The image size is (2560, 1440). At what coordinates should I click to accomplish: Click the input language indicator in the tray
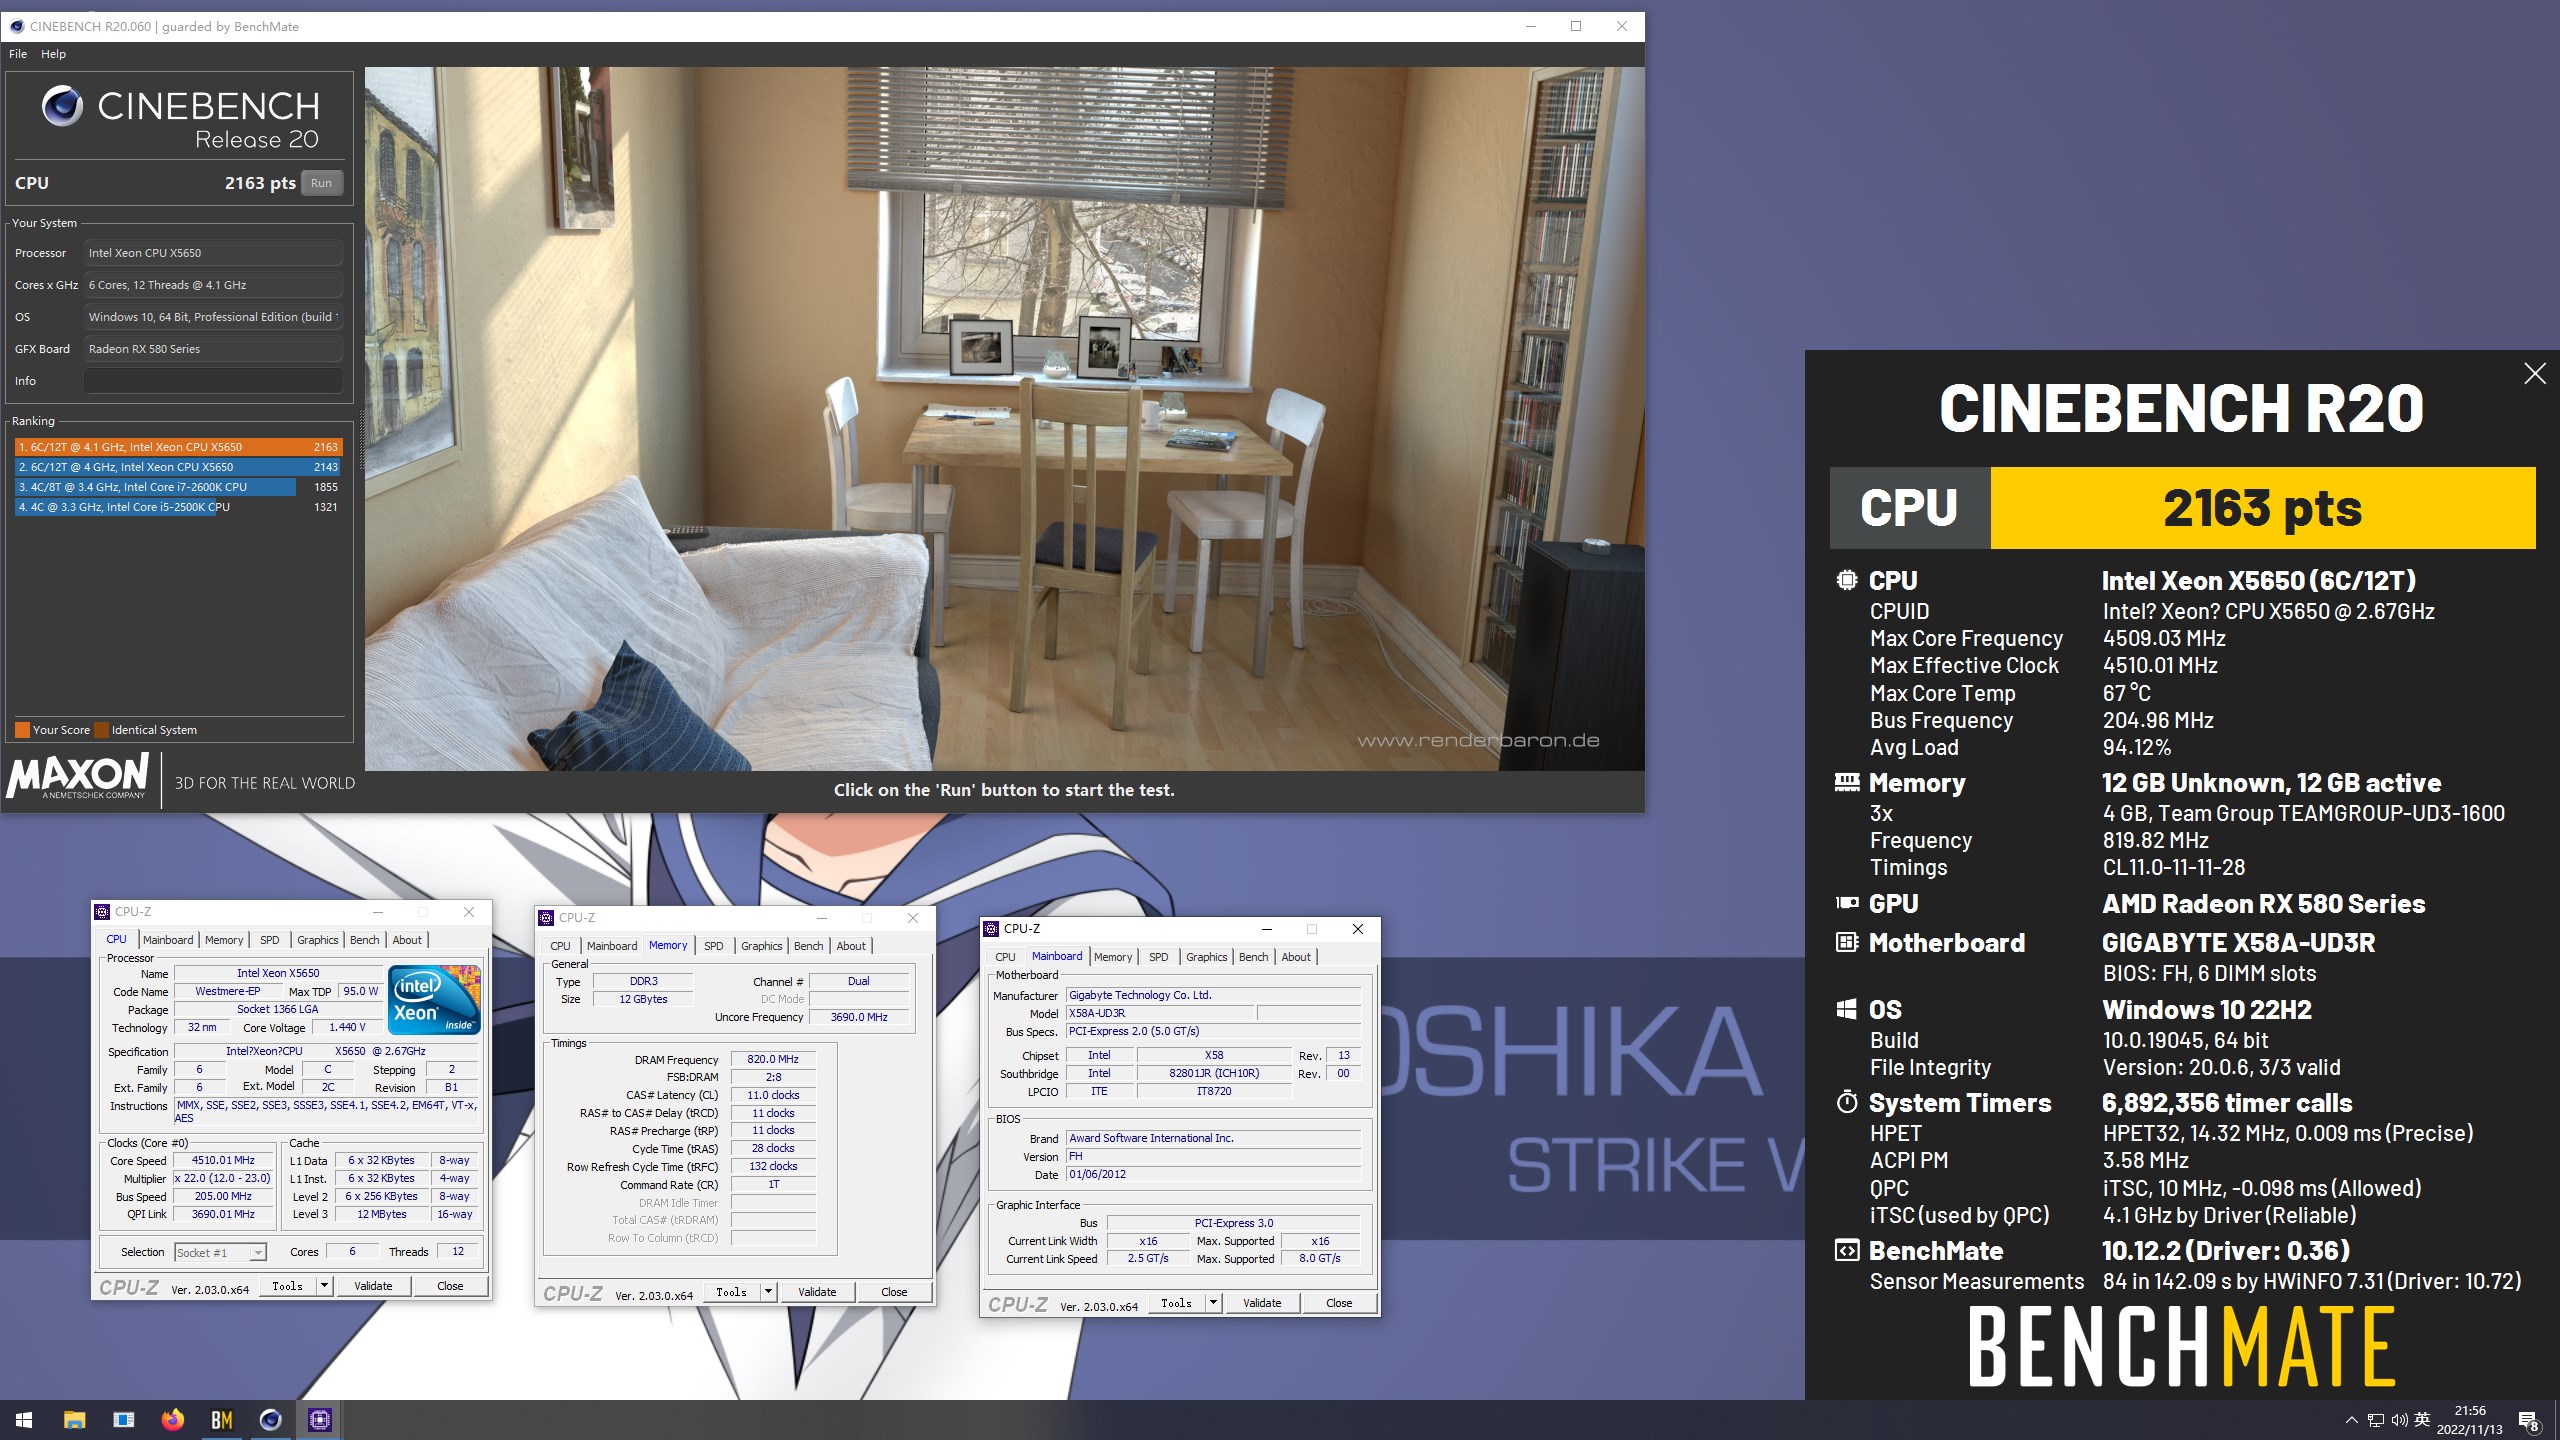tap(2422, 1420)
